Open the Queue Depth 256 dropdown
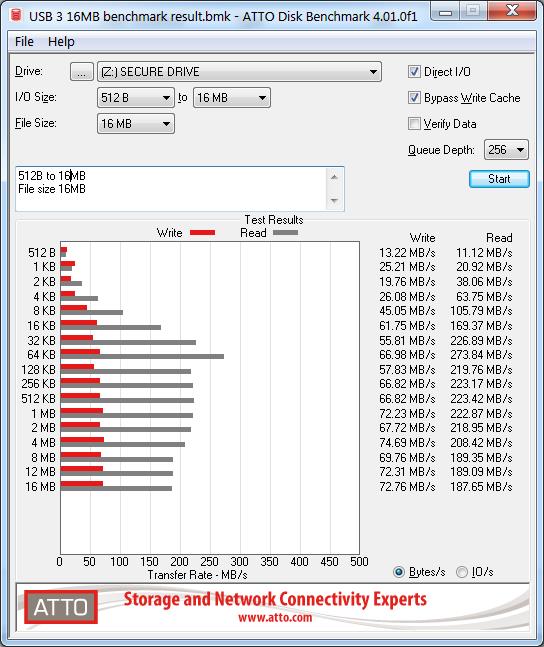 tap(506, 150)
